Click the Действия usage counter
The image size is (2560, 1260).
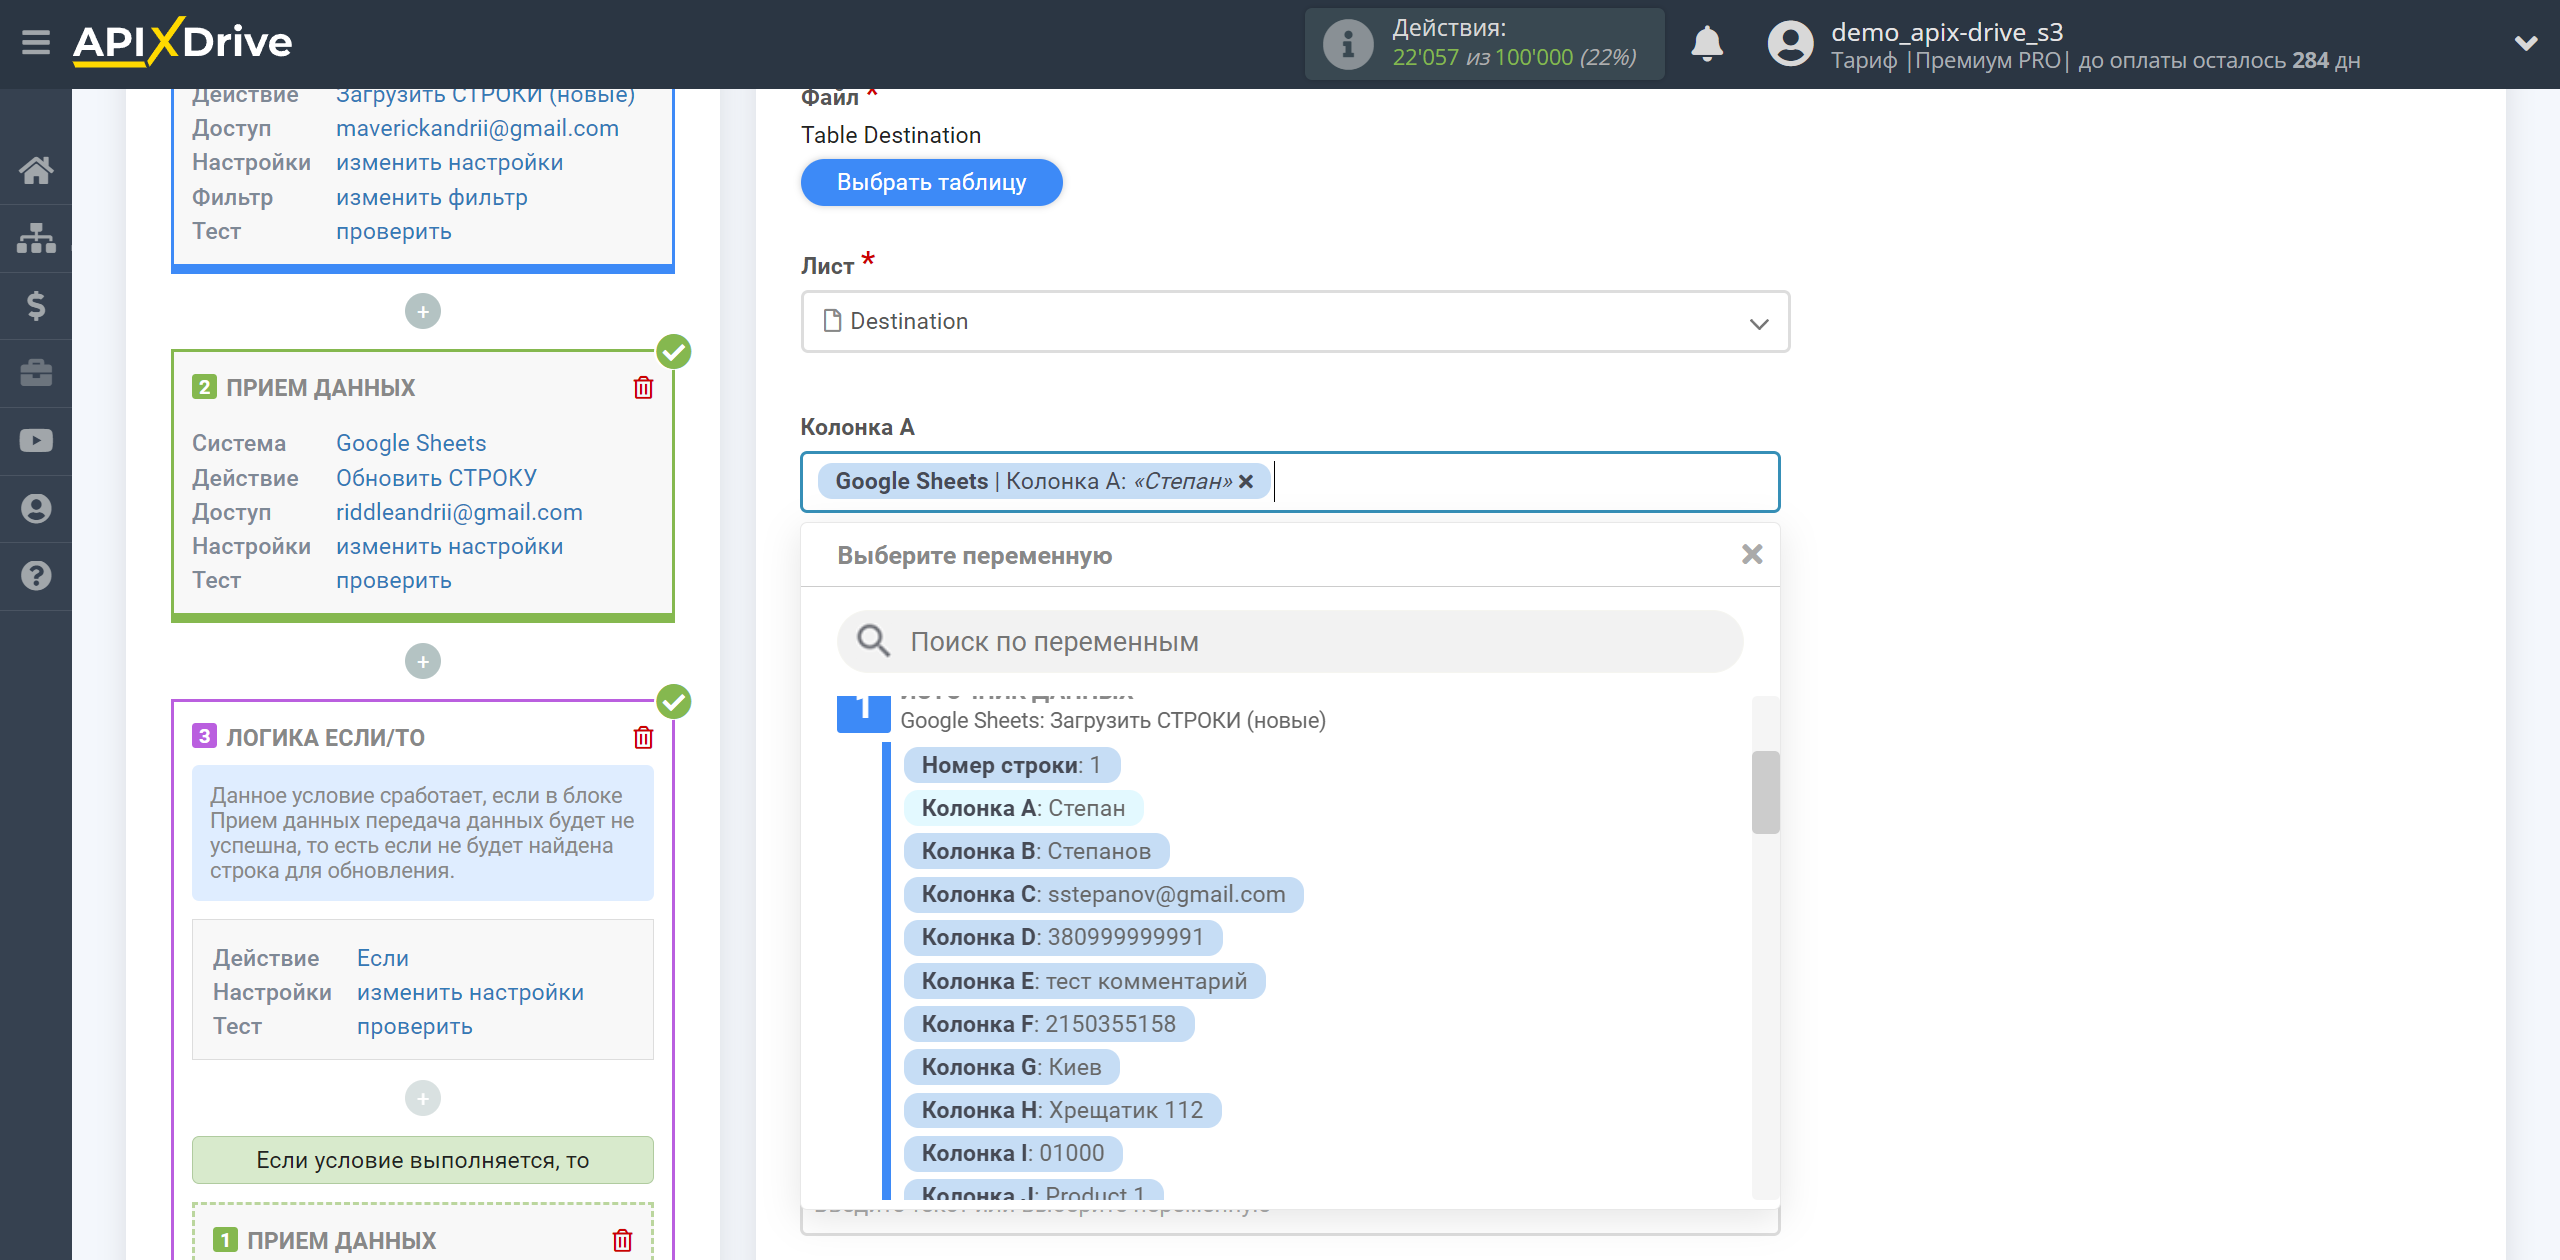coord(1484,44)
